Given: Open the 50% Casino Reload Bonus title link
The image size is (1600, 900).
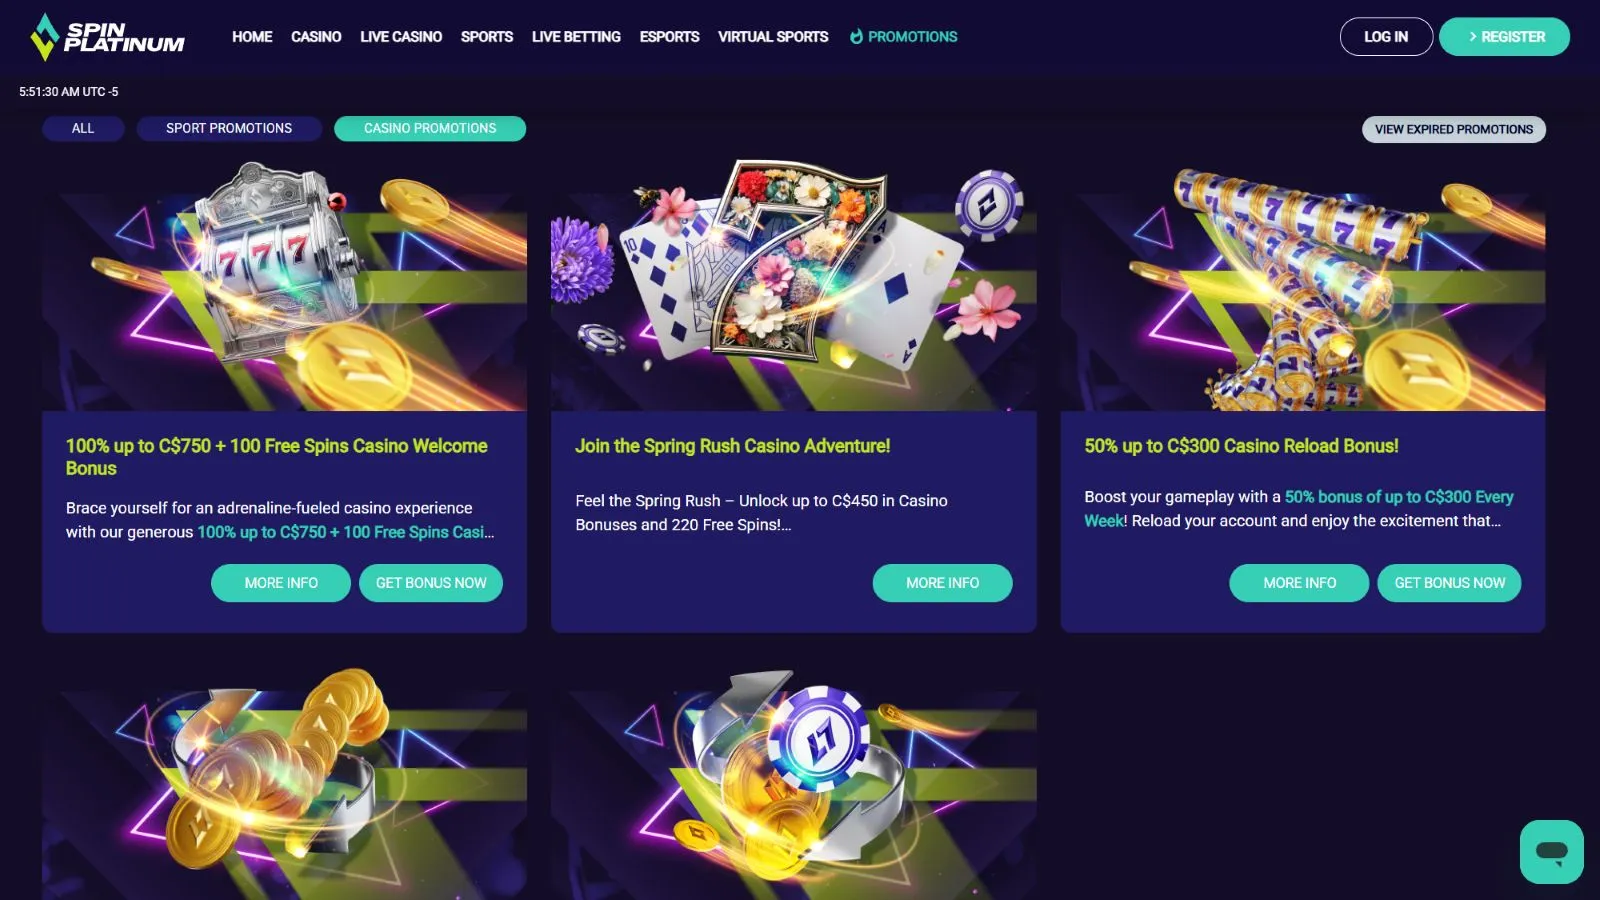Looking at the screenshot, I should [1241, 446].
